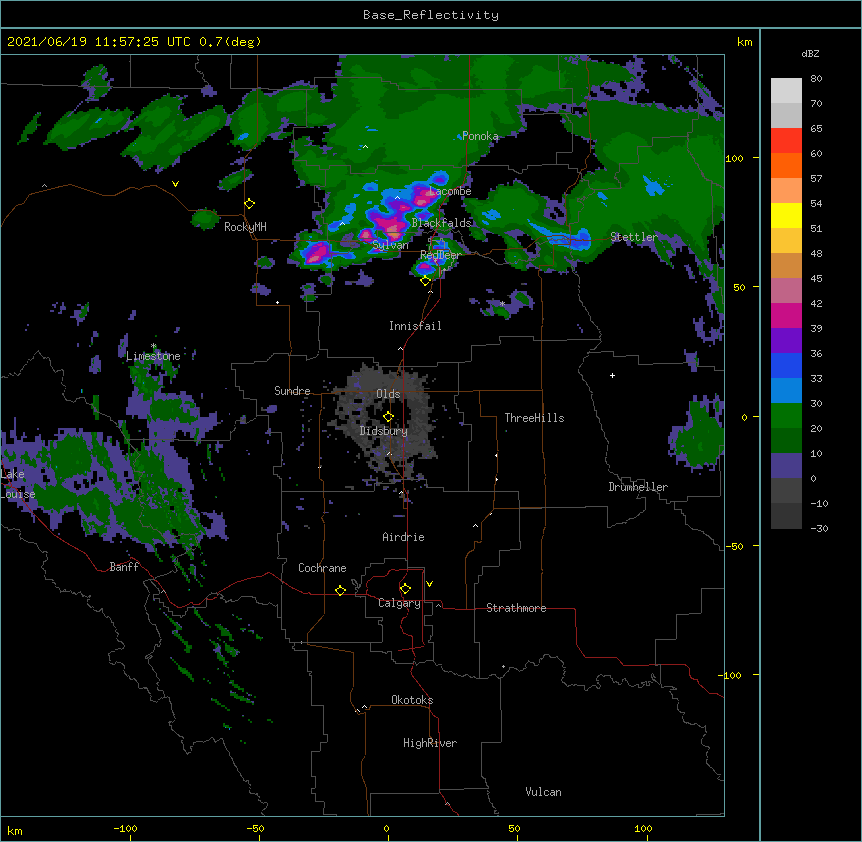
Task: Click the Vulcan city label
Action: coord(543,792)
